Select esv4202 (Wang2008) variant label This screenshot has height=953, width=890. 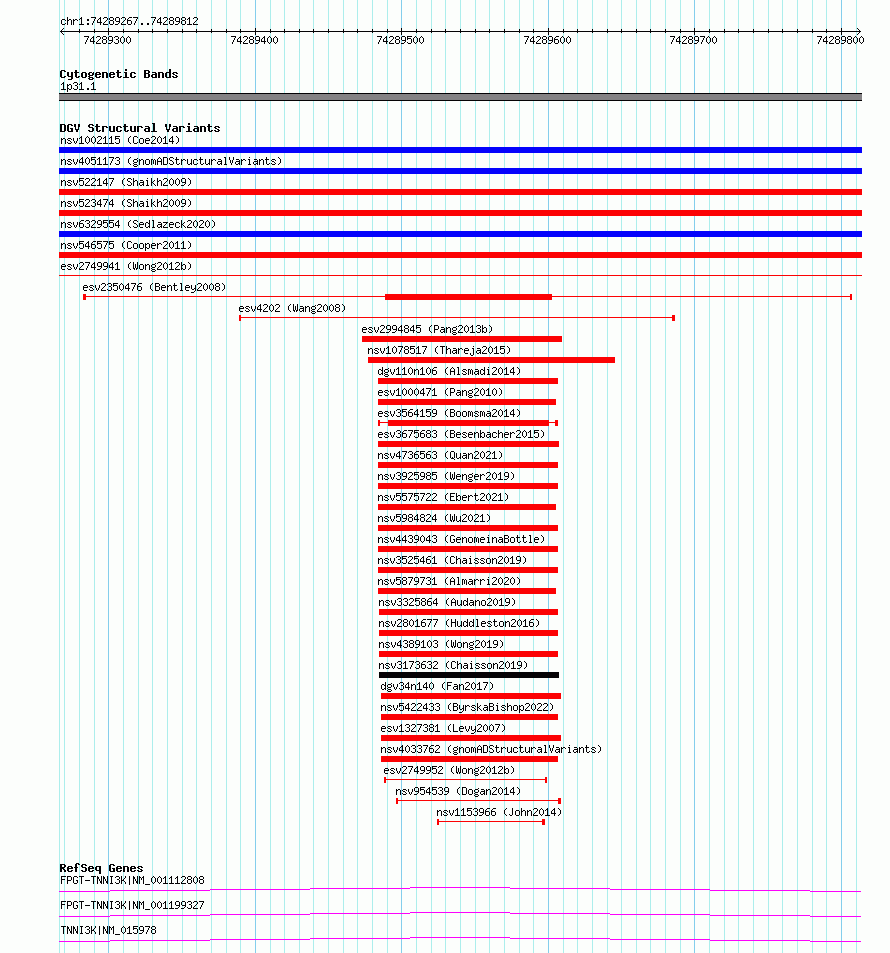click(x=292, y=308)
